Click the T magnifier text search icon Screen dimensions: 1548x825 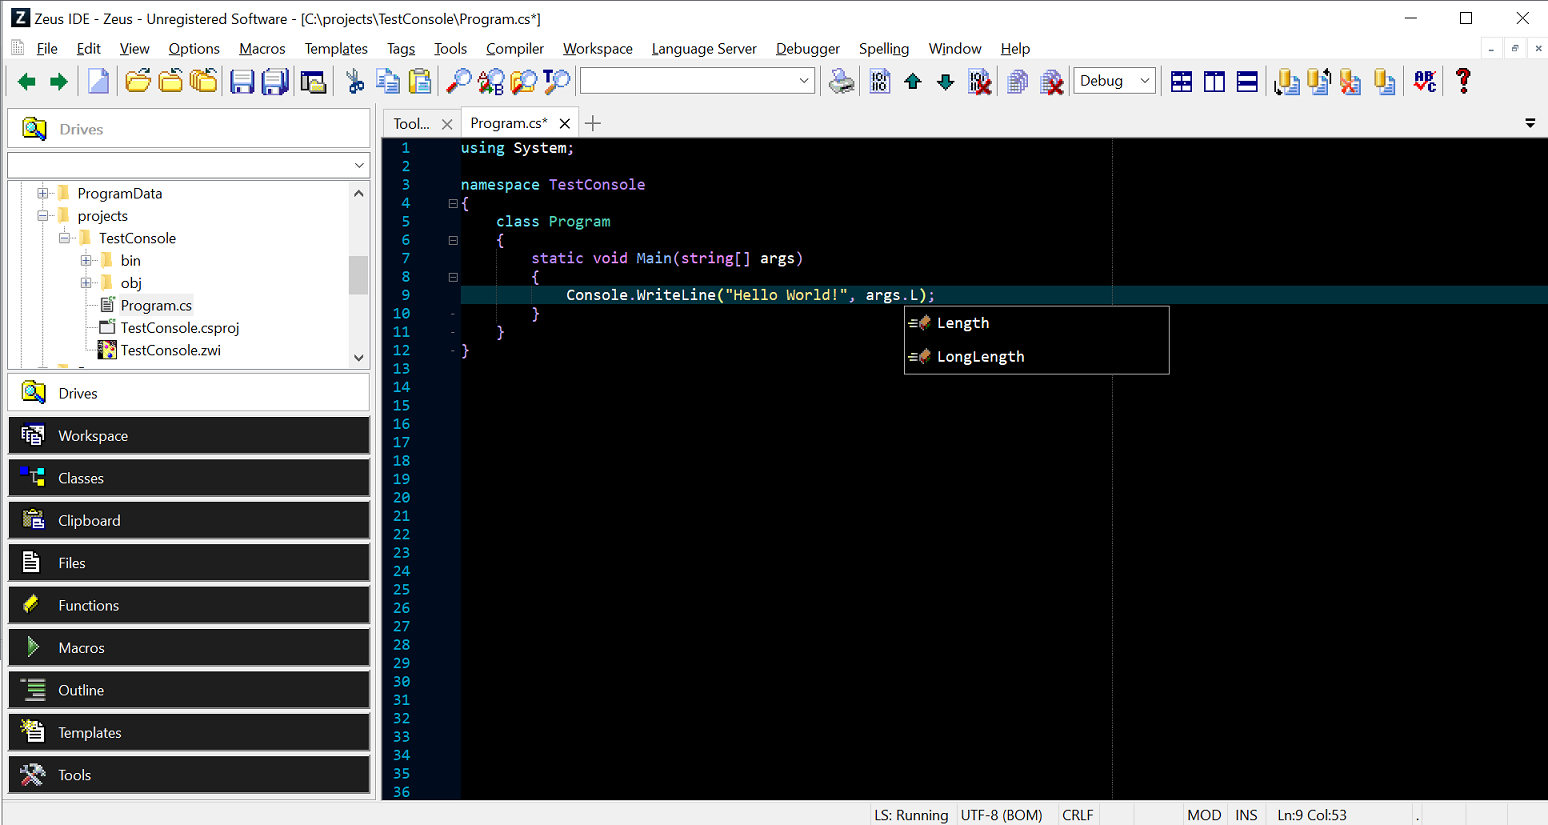557,82
